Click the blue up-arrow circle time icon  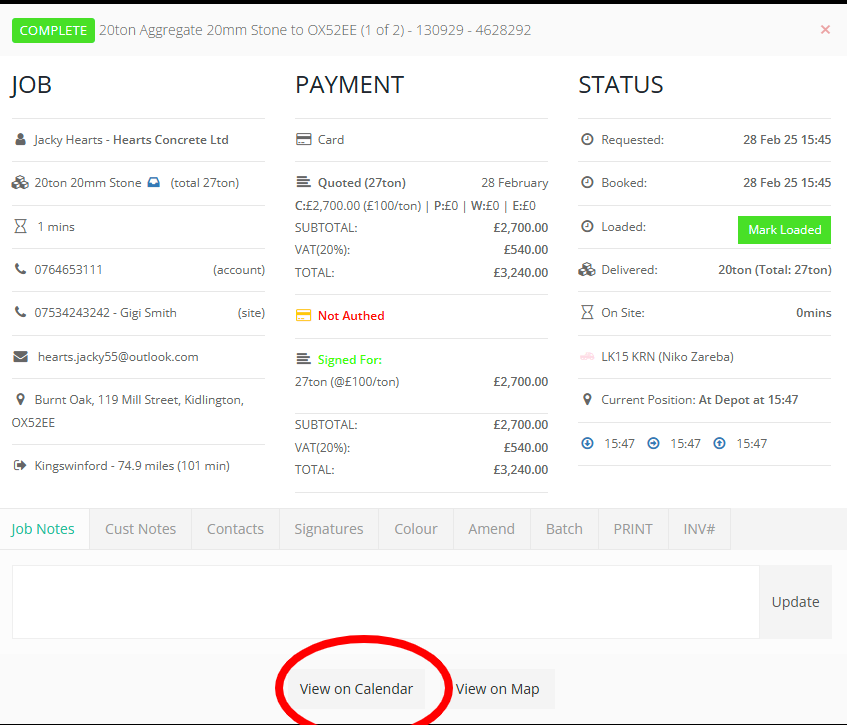coord(720,443)
